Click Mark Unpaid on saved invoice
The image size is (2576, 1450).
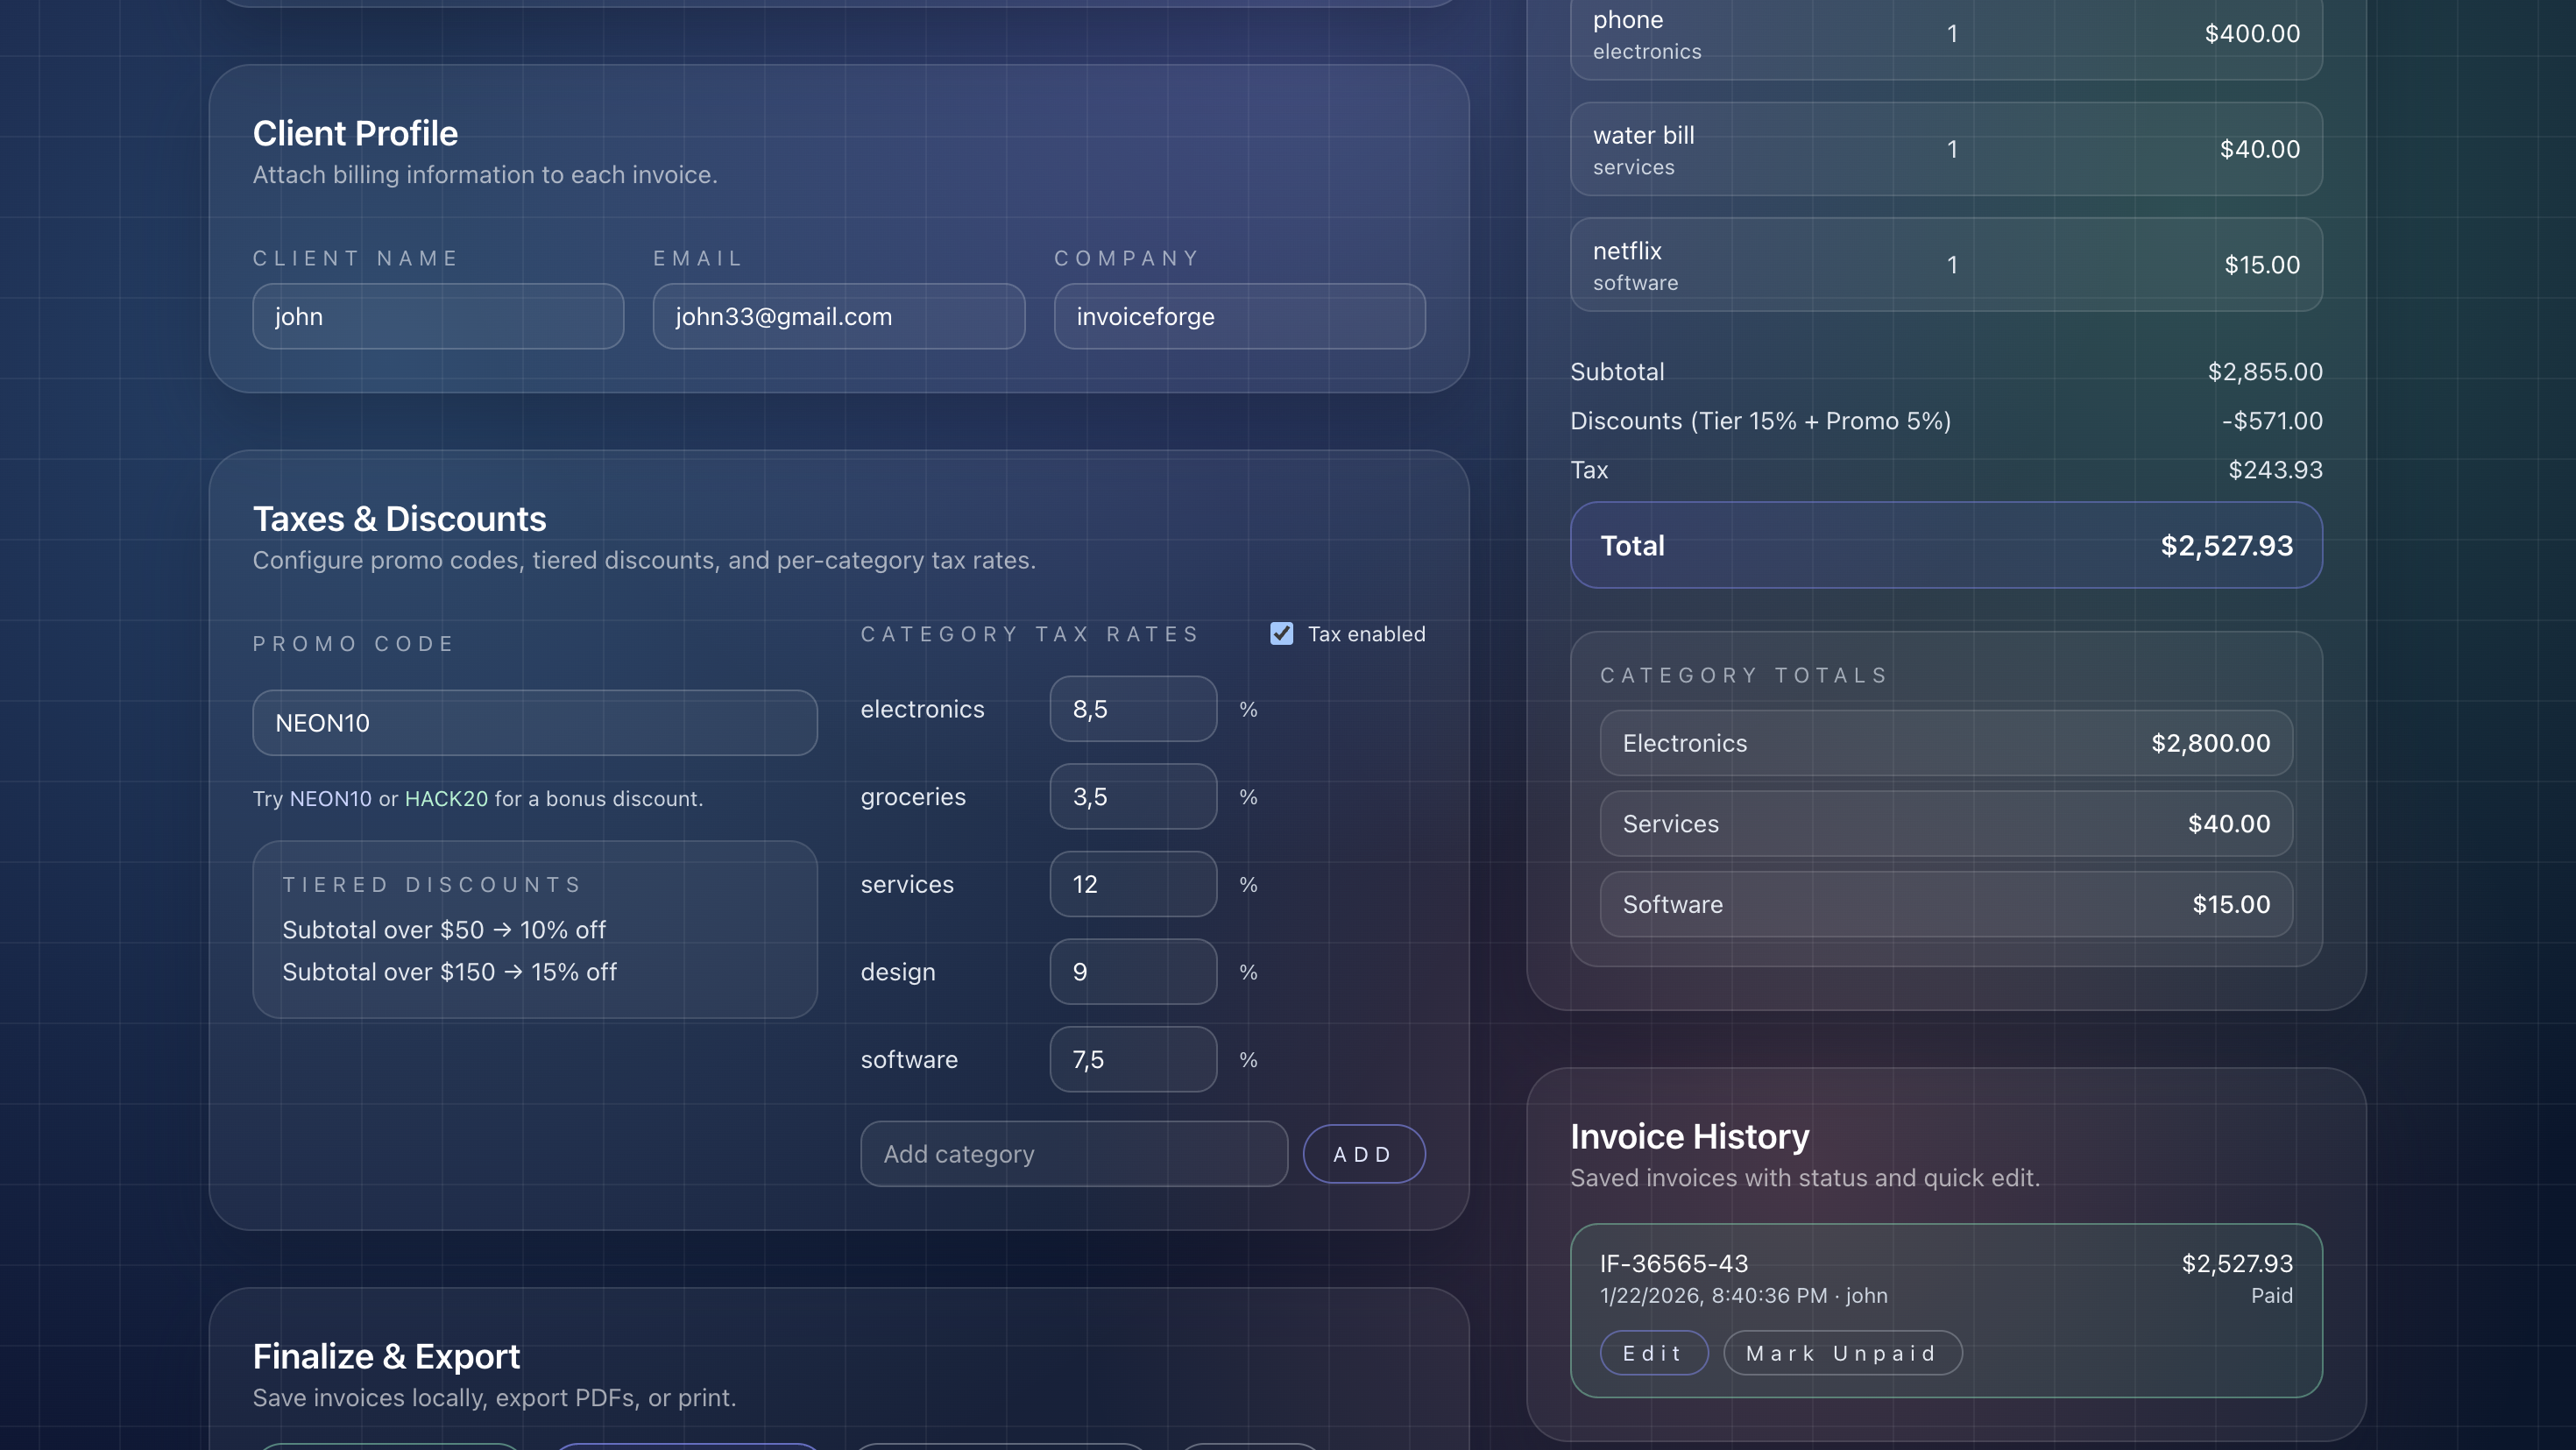click(1841, 1353)
